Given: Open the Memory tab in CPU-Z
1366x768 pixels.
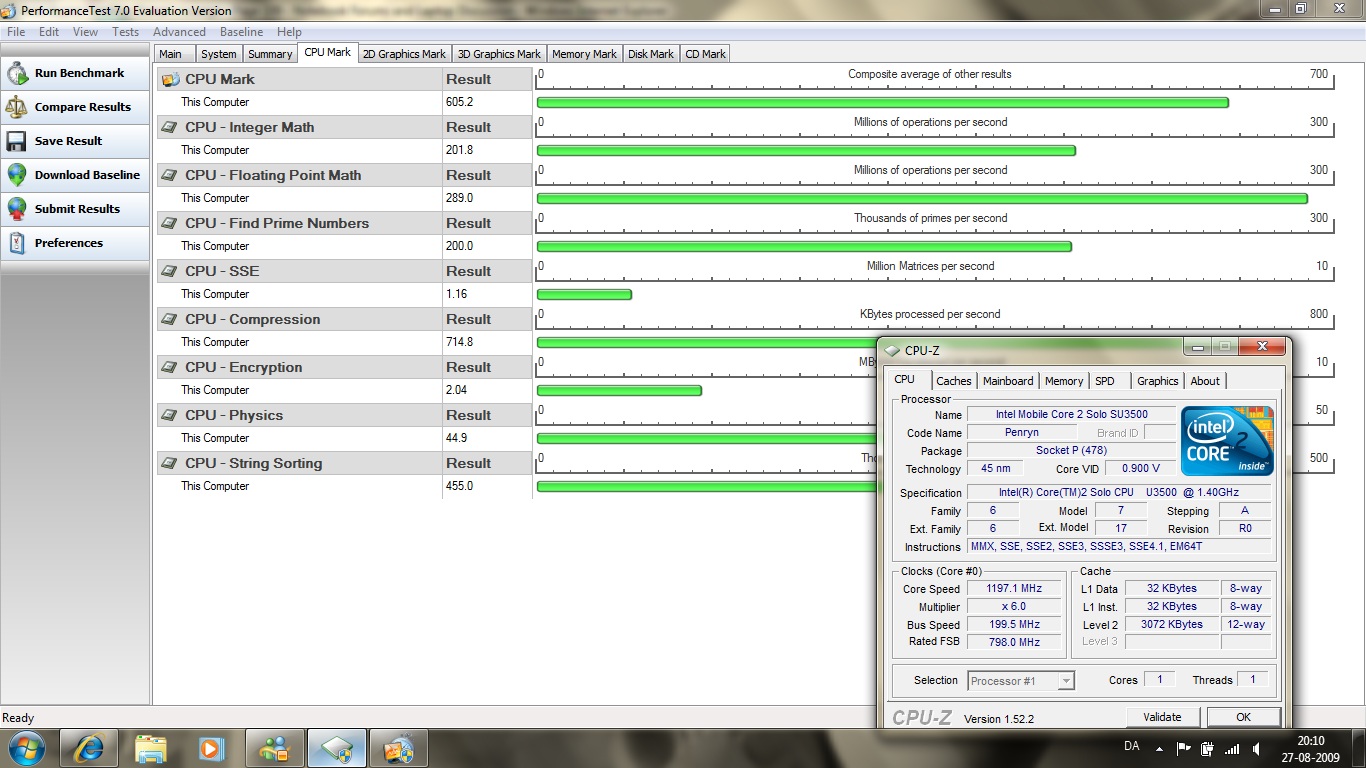Looking at the screenshot, I should [1064, 381].
